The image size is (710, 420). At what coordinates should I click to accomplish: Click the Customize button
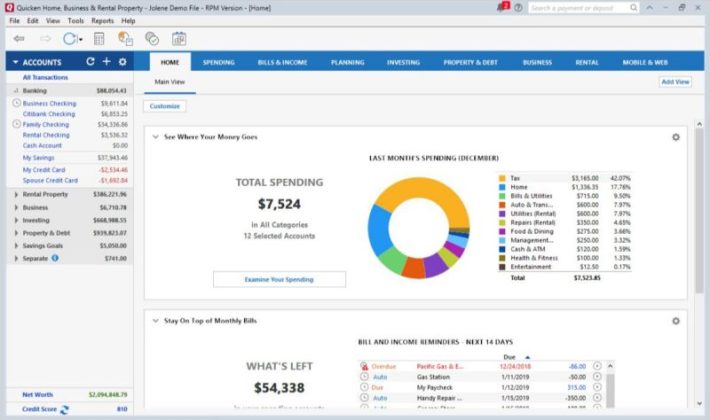[x=165, y=105]
